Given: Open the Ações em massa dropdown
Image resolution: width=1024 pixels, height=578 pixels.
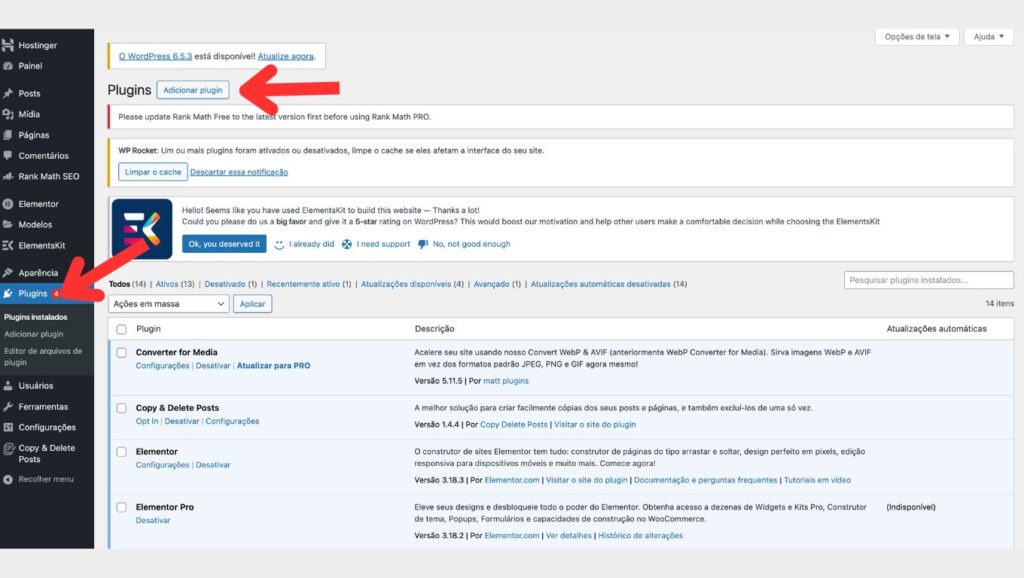Looking at the screenshot, I should coord(168,304).
